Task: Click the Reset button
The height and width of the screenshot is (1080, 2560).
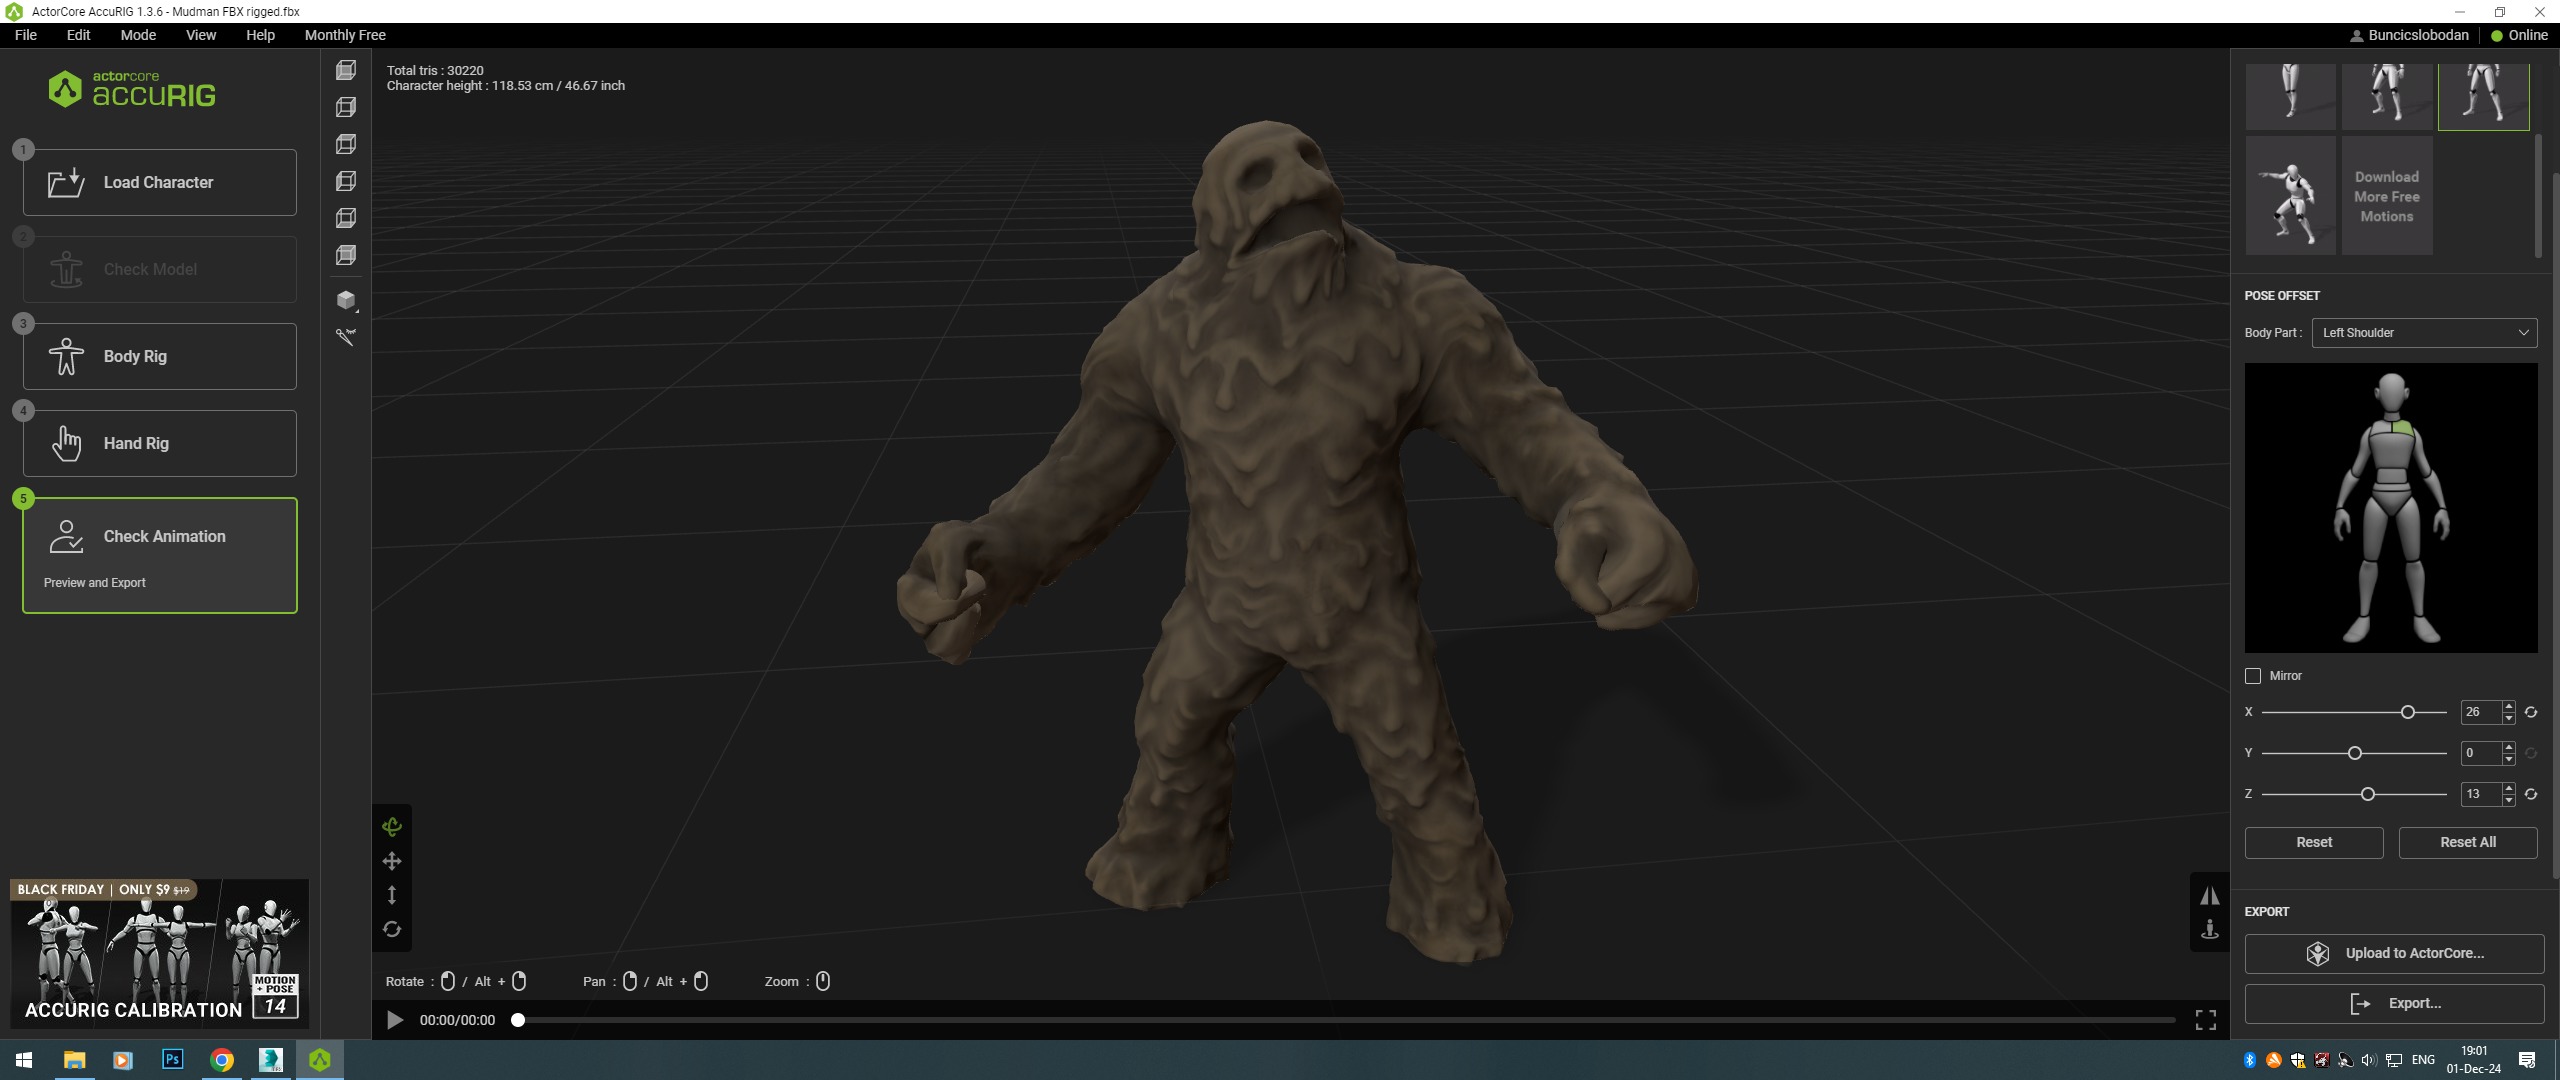Action: pyautogui.click(x=2314, y=842)
